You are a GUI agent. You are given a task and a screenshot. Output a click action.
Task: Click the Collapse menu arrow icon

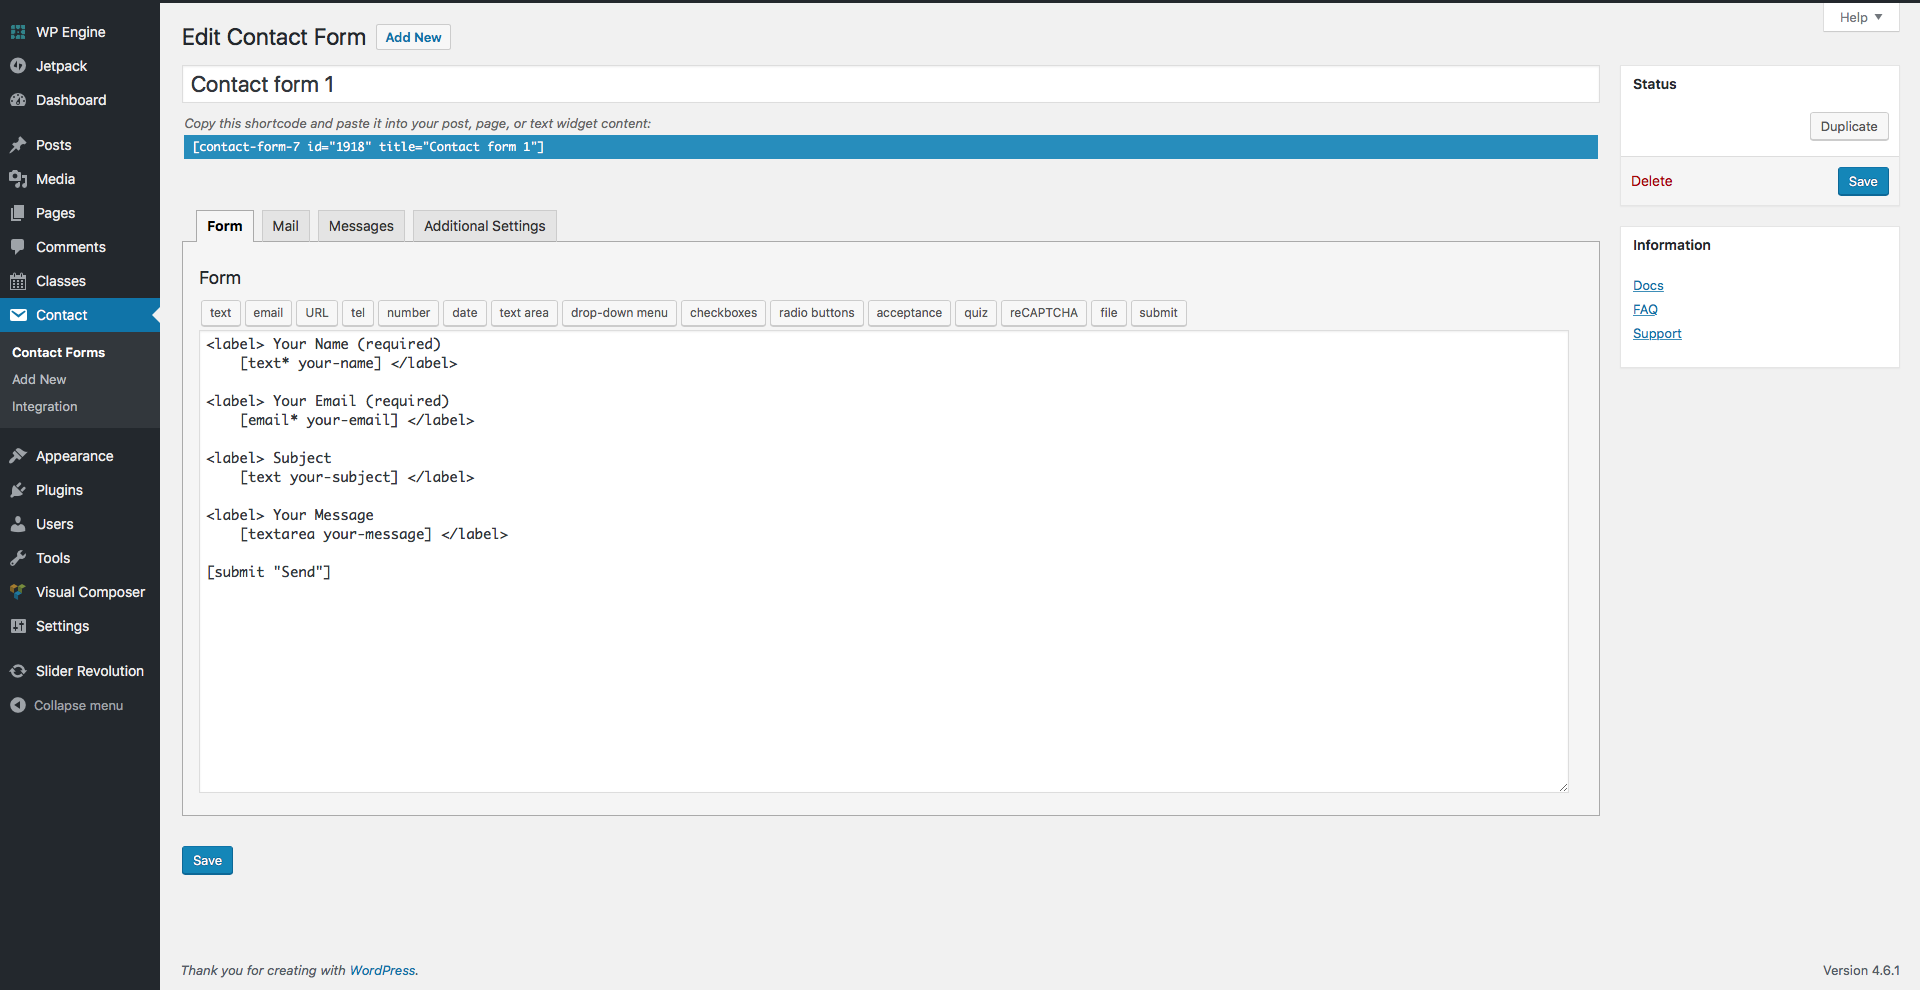point(18,705)
